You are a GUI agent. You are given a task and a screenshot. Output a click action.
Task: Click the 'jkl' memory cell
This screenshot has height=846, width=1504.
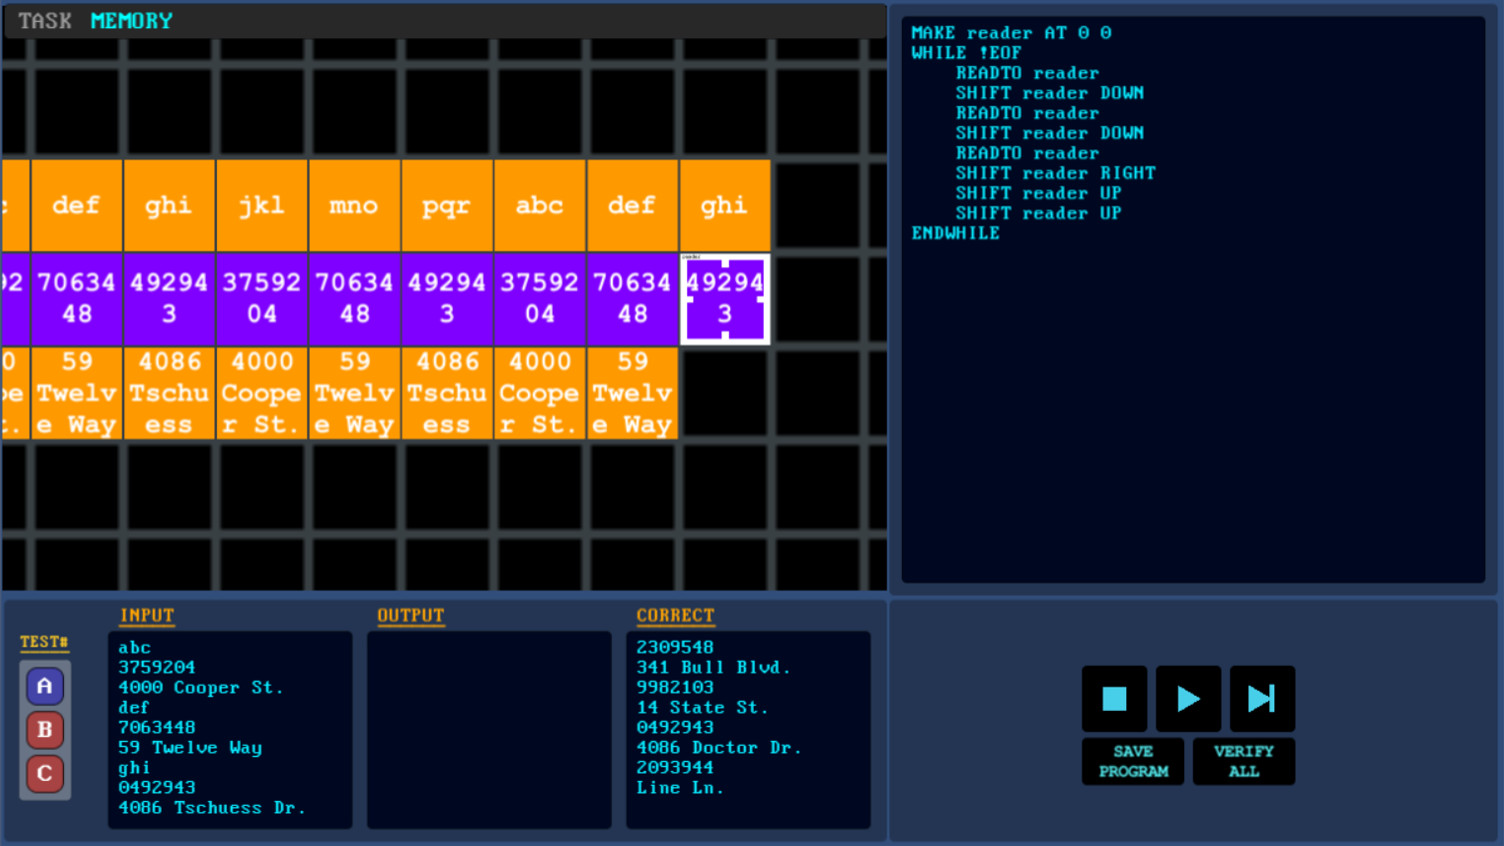pos(262,205)
